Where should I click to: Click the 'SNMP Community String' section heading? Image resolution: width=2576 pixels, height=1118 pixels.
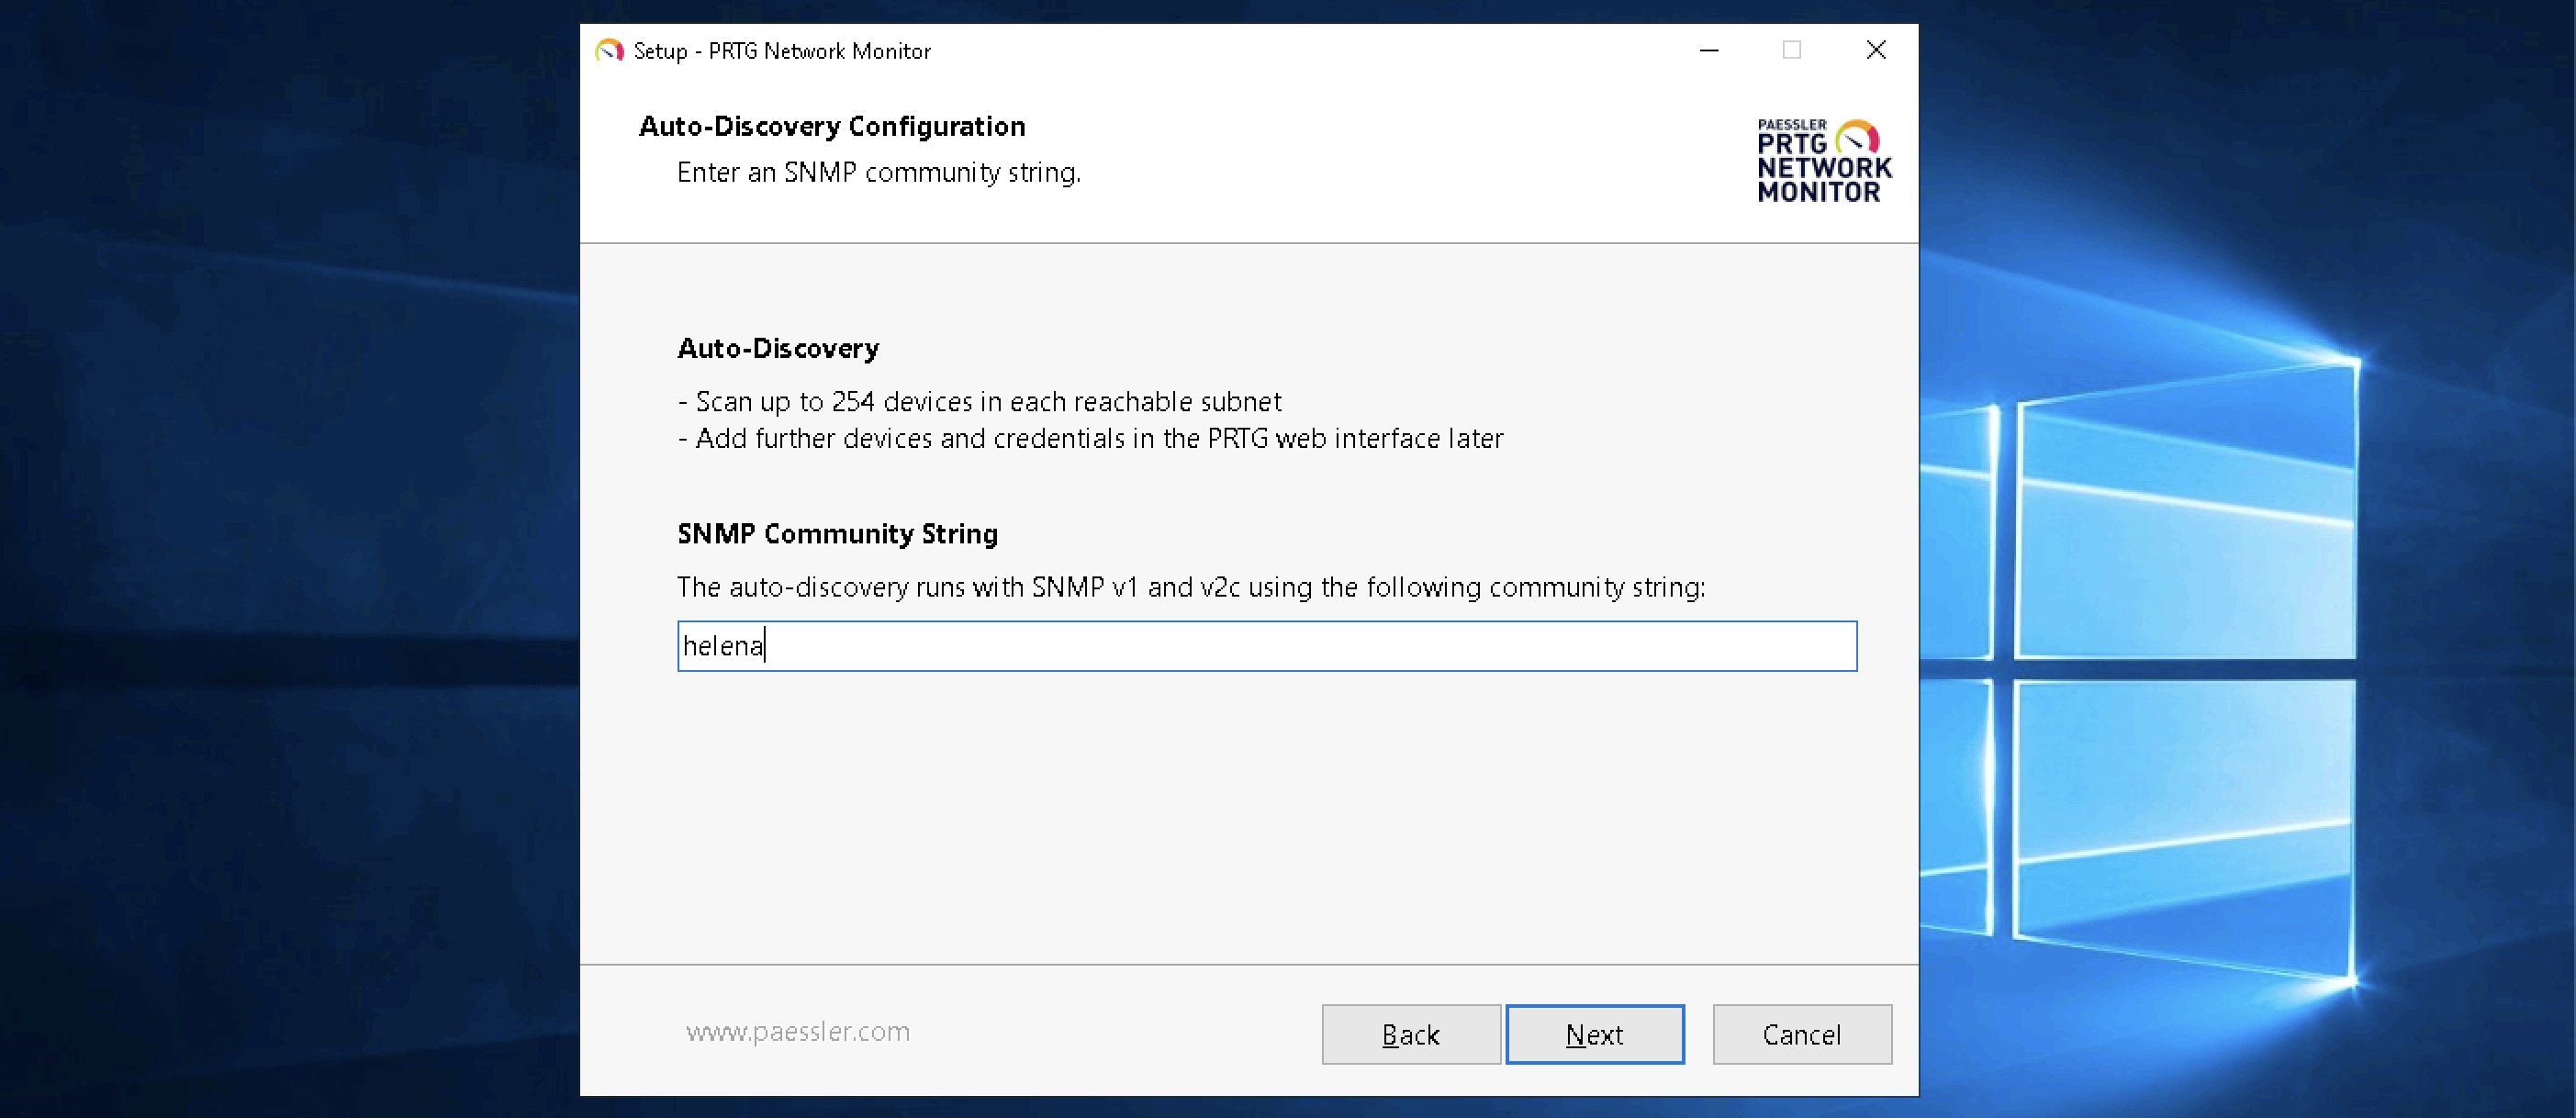pyautogui.click(x=837, y=534)
